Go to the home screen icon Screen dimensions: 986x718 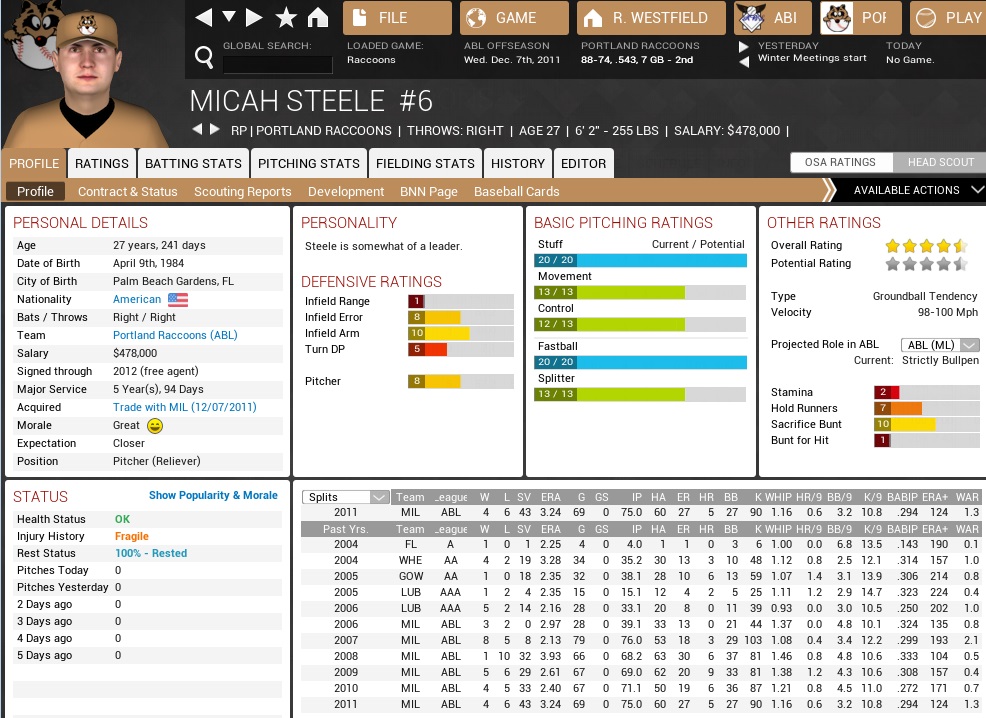coord(318,18)
